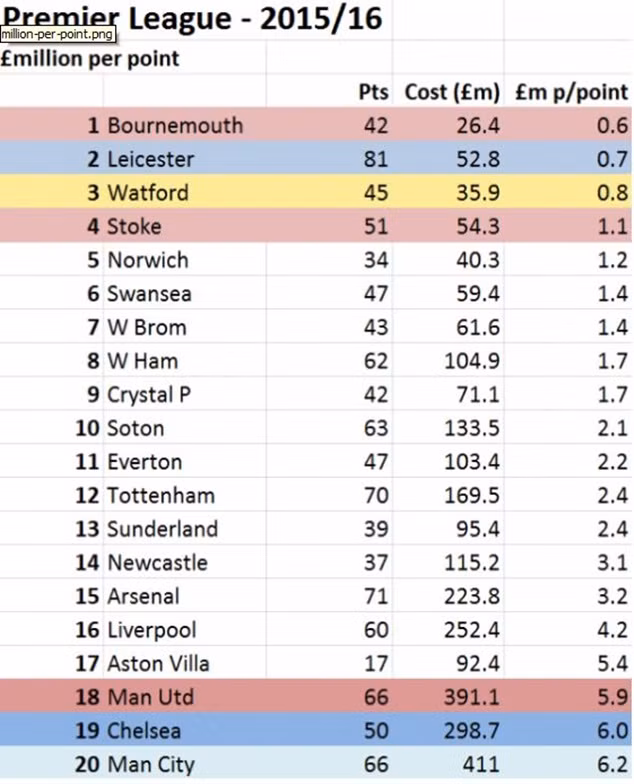Click Stoke's cost value 54.3
This screenshot has width=634, height=784.
(x=478, y=226)
